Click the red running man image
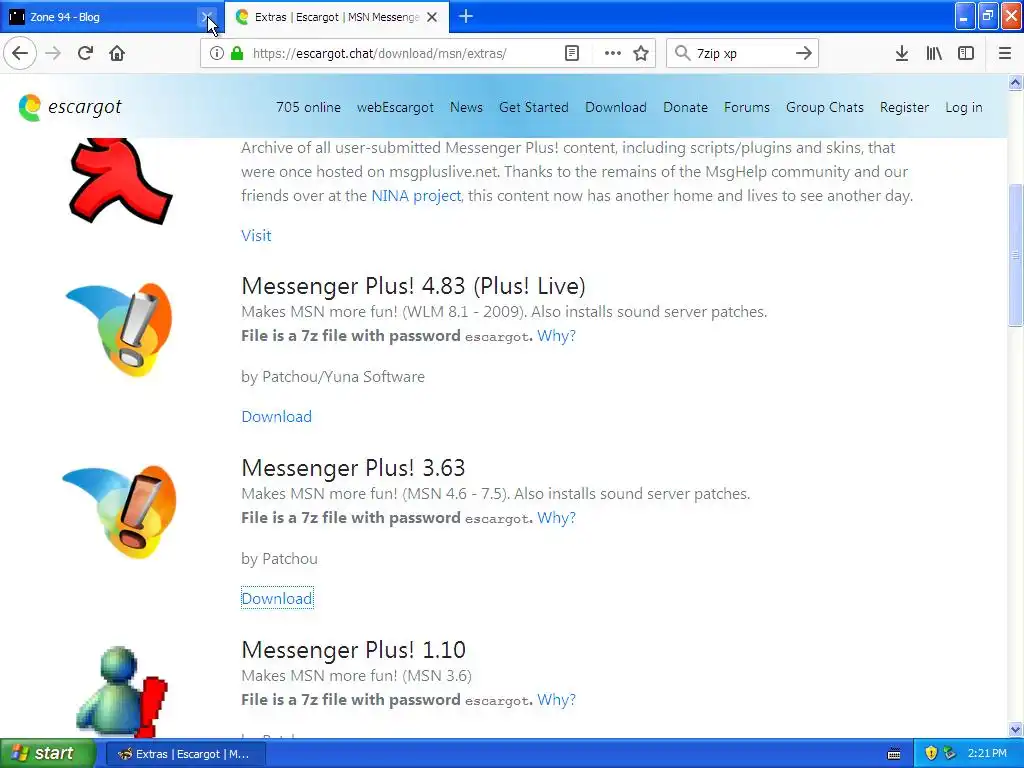Viewport: 1024px width, 768px height. tap(121, 181)
